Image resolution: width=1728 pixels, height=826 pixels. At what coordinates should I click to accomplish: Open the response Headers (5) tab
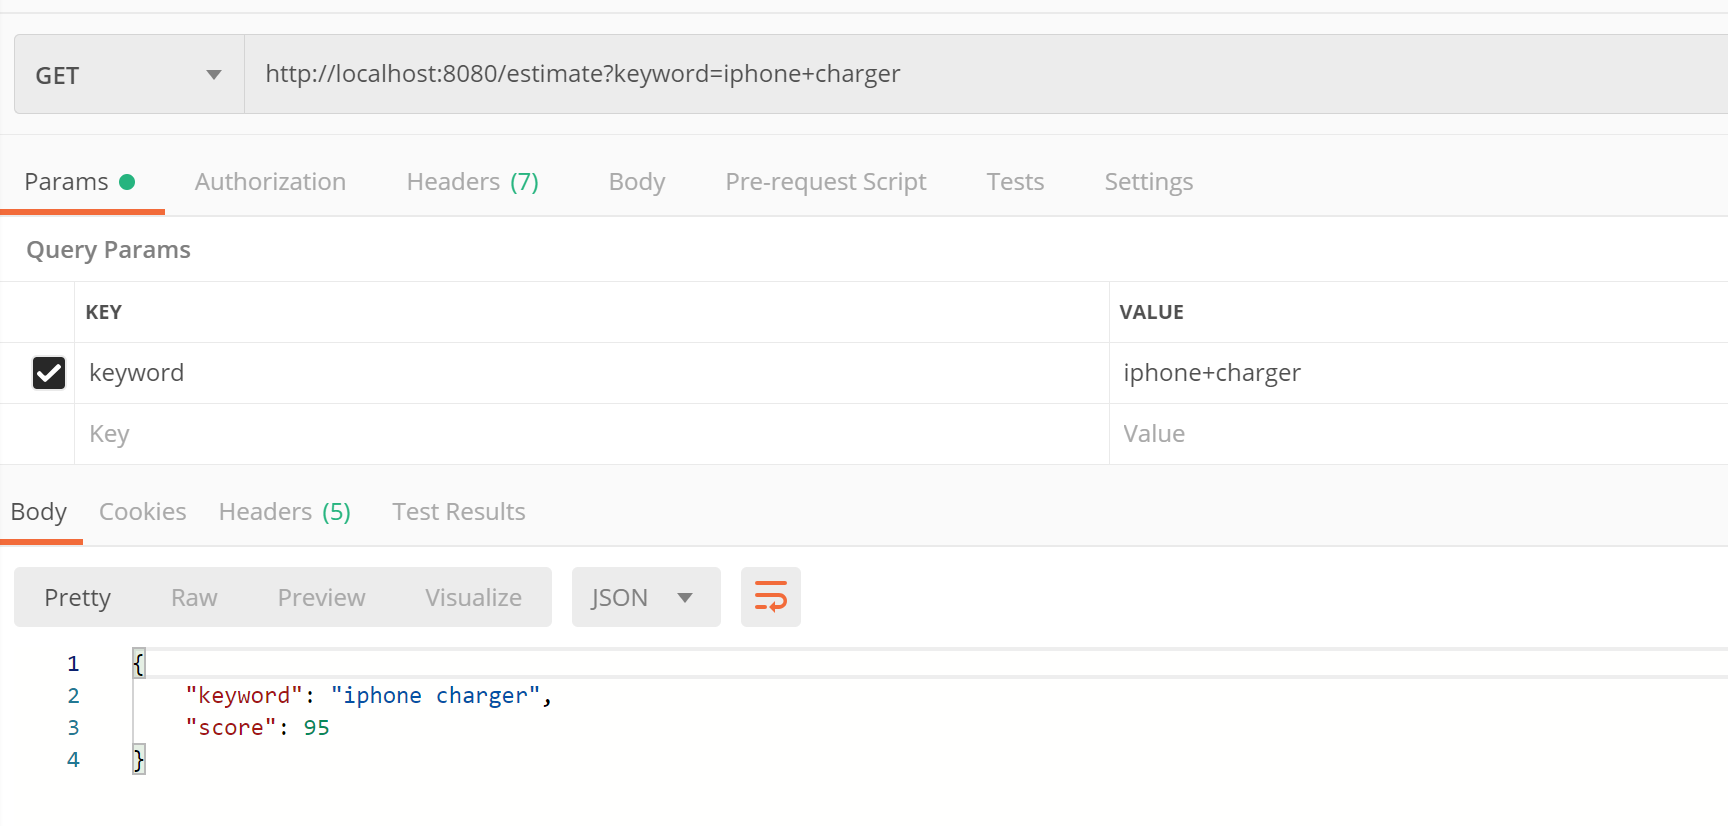(x=285, y=512)
